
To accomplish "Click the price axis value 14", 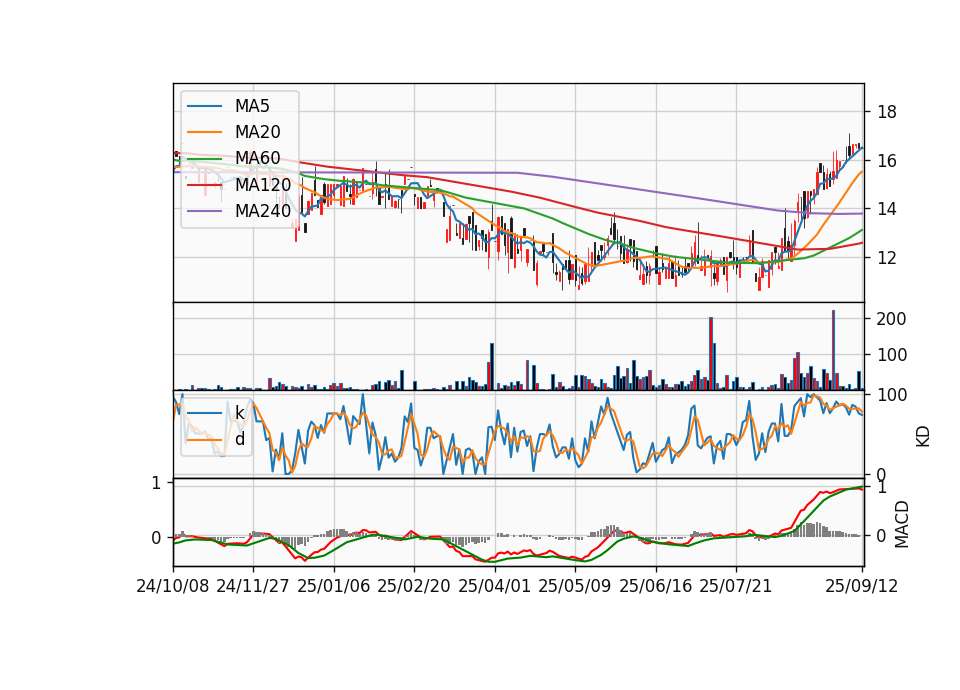I will [887, 209].
